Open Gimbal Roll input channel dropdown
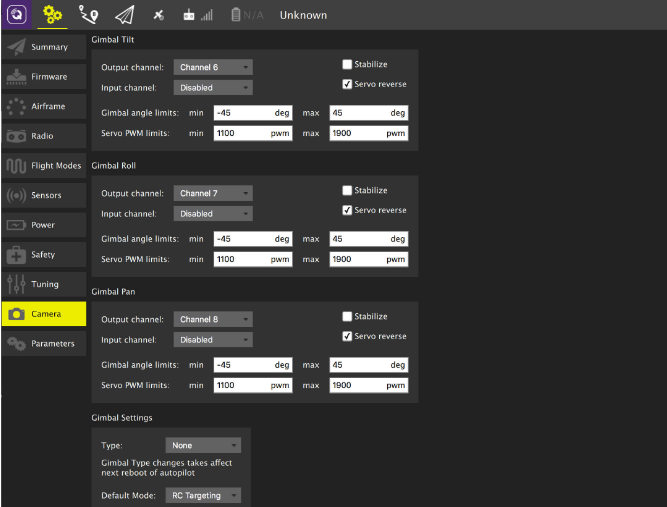This screenshot has width=667, height=507. (x=213, y=213)
